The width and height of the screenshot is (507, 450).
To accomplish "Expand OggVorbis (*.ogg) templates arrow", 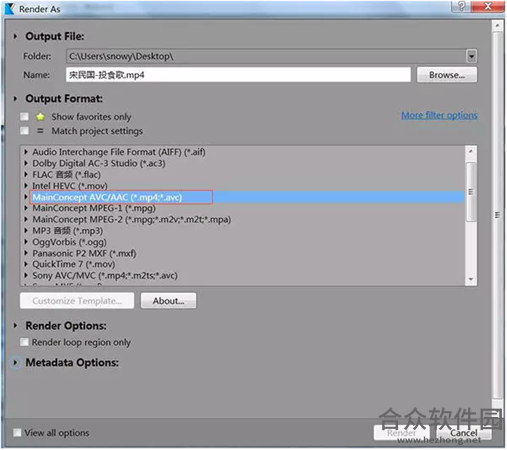I will 26,242.
